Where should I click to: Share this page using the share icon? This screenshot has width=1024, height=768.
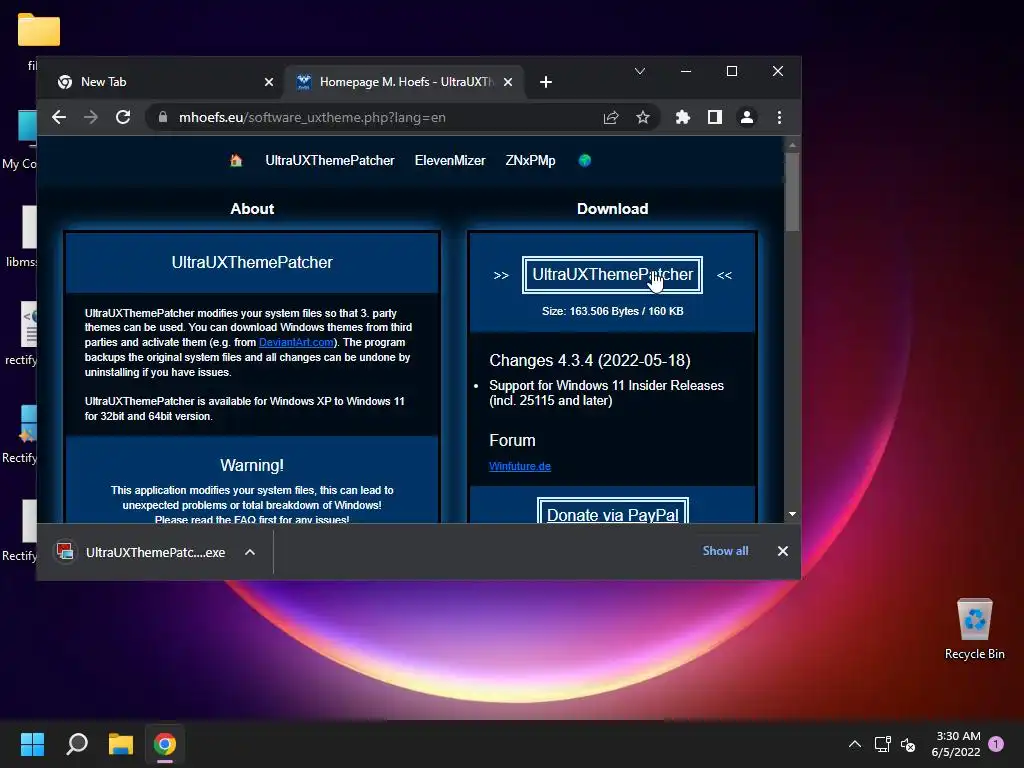(x=611, y=118)
